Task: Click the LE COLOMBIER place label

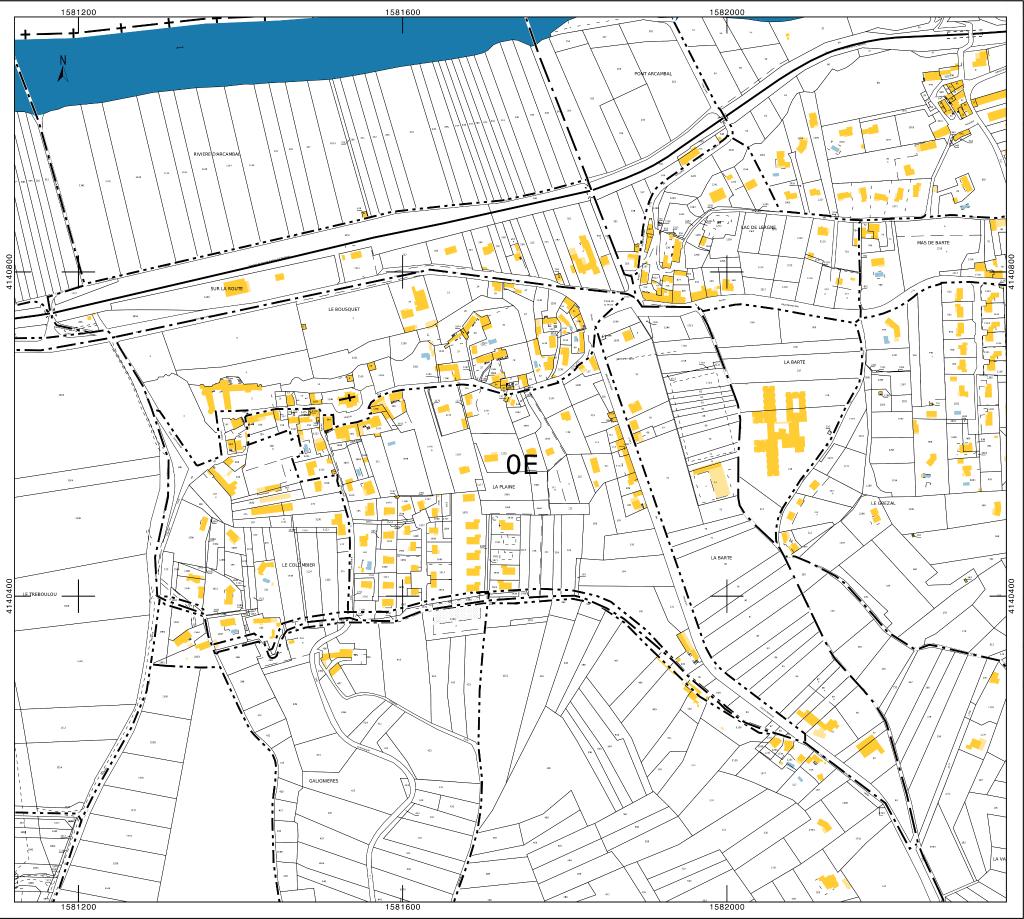Action: tap(298, 565)
